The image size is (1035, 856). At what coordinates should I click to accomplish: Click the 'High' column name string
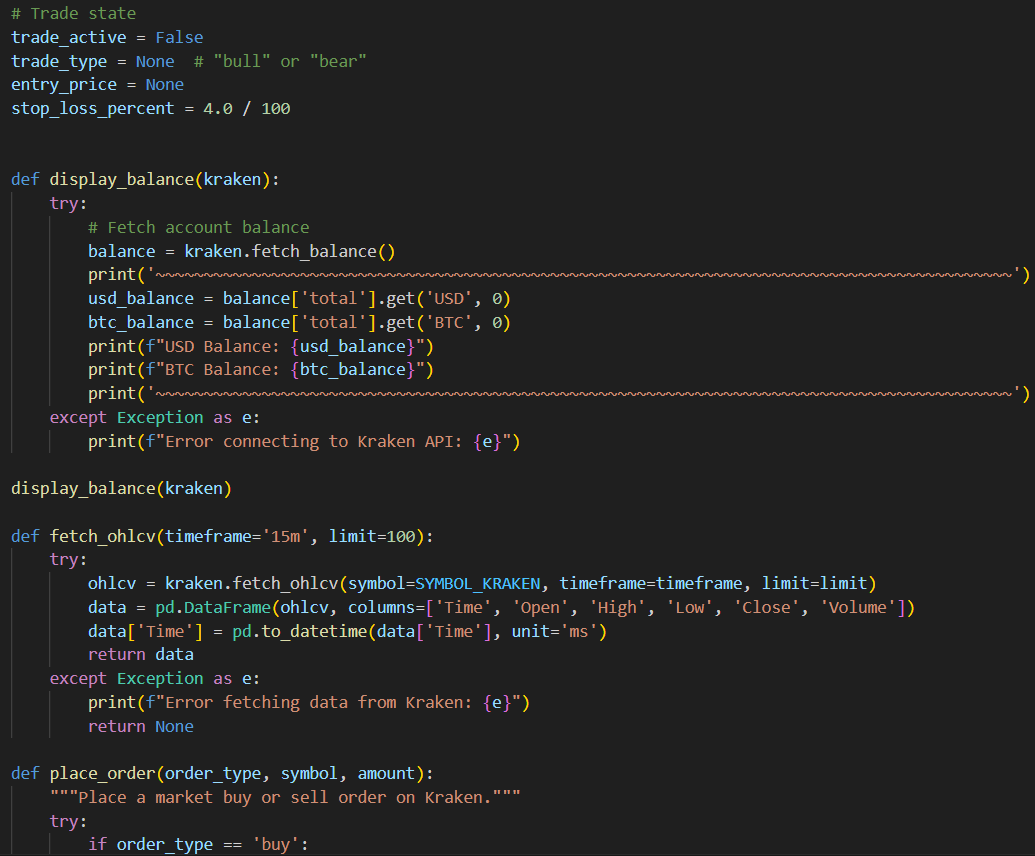[x=617, y=608]
